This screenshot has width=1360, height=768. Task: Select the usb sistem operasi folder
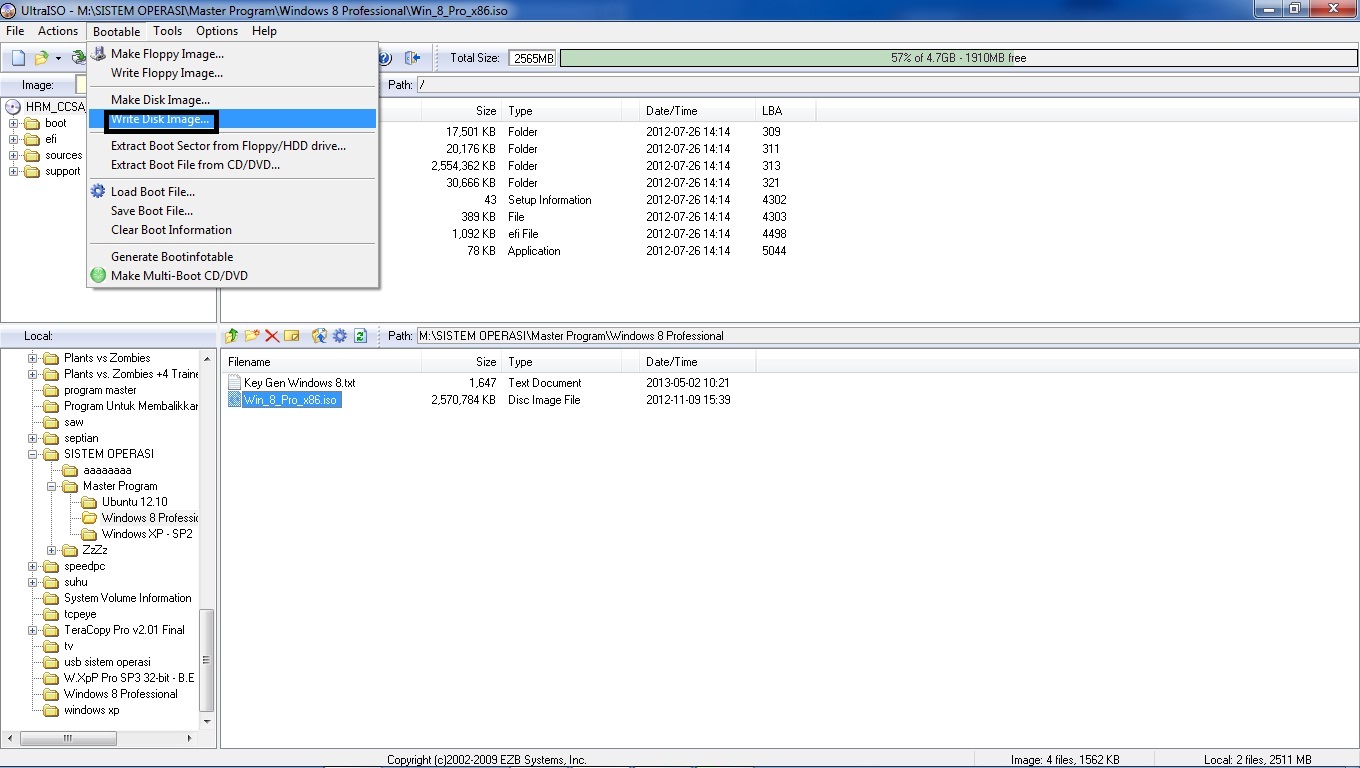coord(107,662)
